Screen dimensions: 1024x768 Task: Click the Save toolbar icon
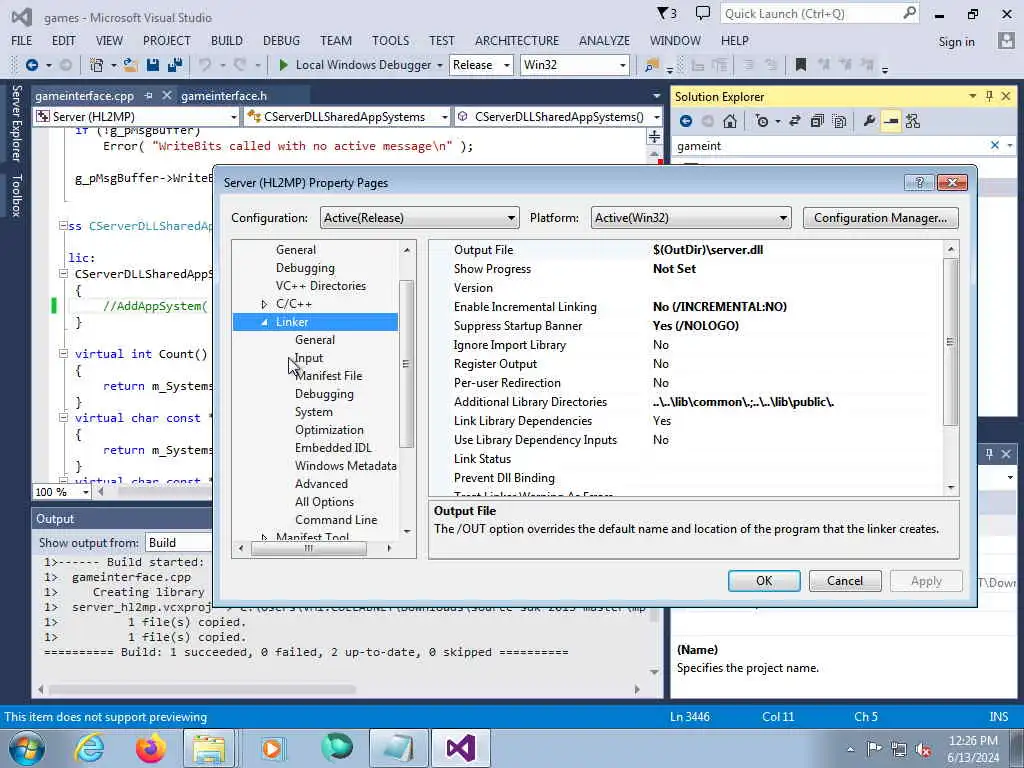click(x=153, y=65)
